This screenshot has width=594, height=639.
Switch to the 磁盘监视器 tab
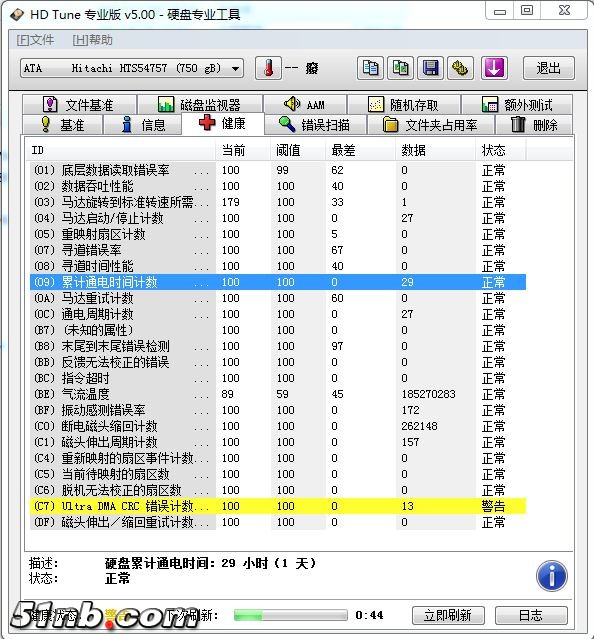point(200,105)
